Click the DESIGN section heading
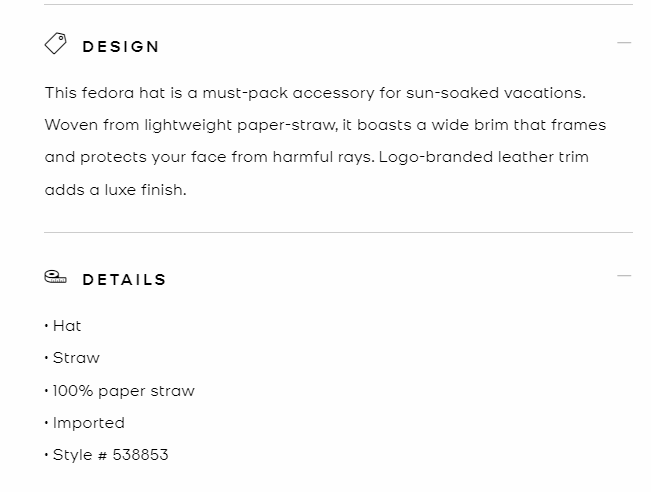Image resolution: width=651 pixels, height=492 pixels. pos(121,47)
